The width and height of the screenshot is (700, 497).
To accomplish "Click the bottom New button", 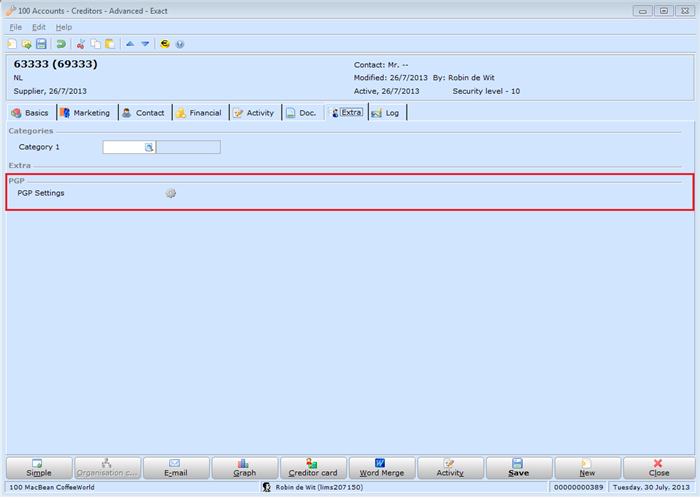I will [587, 468].
